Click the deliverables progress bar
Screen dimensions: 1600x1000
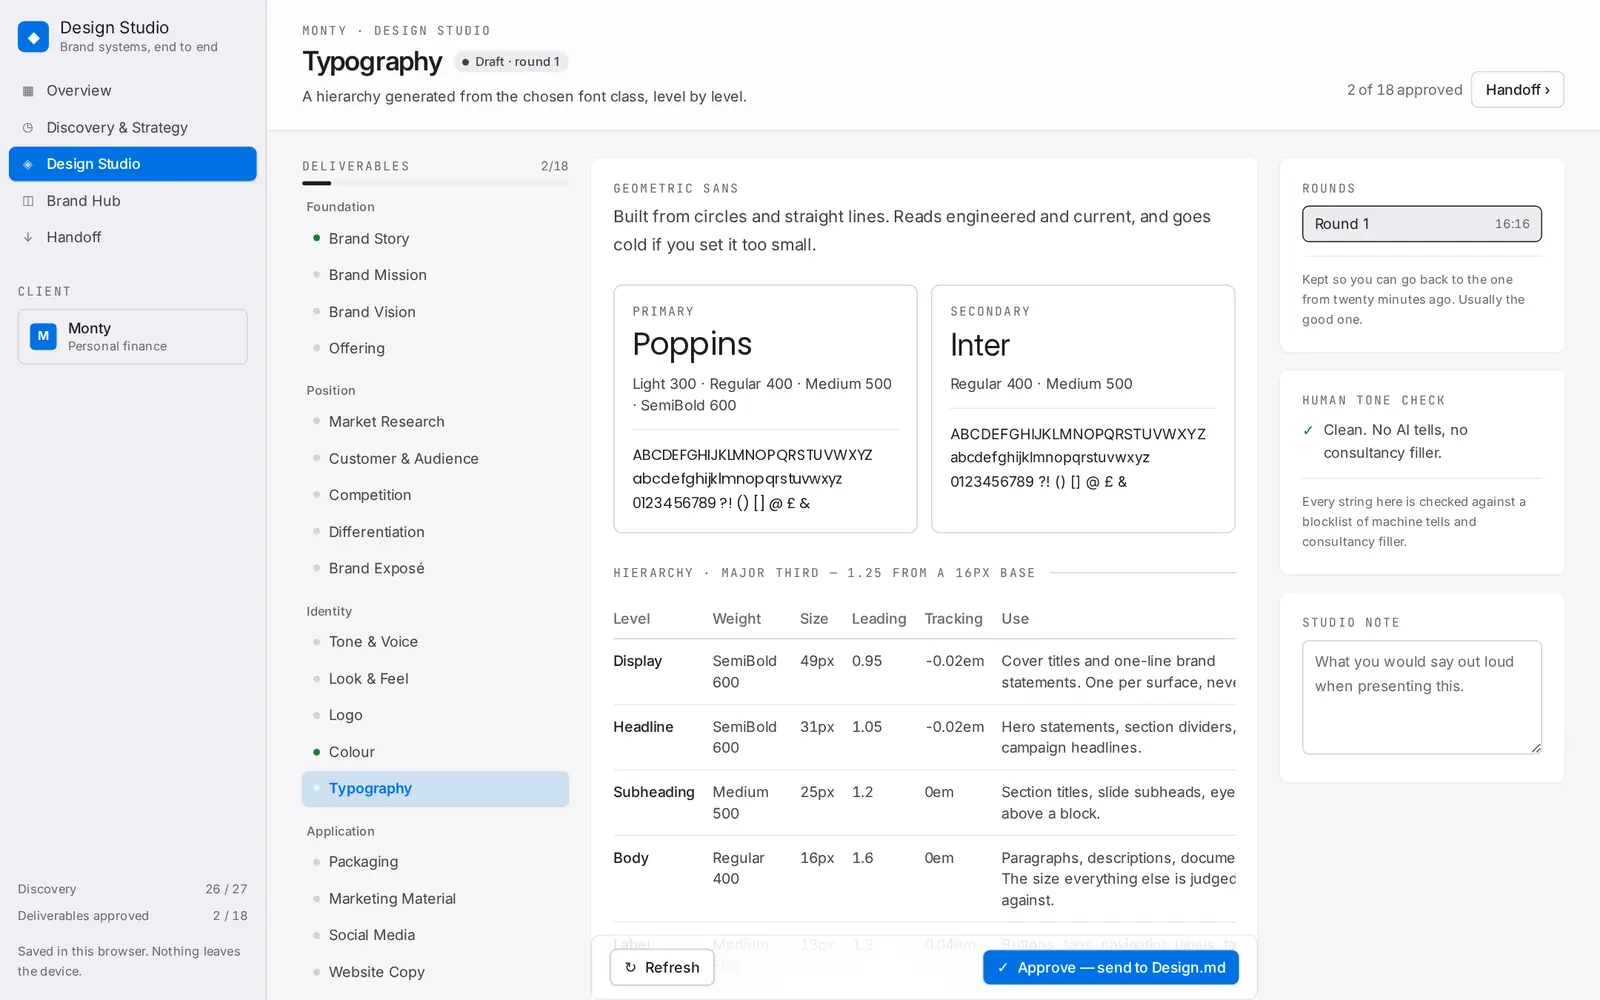point(436,183)
